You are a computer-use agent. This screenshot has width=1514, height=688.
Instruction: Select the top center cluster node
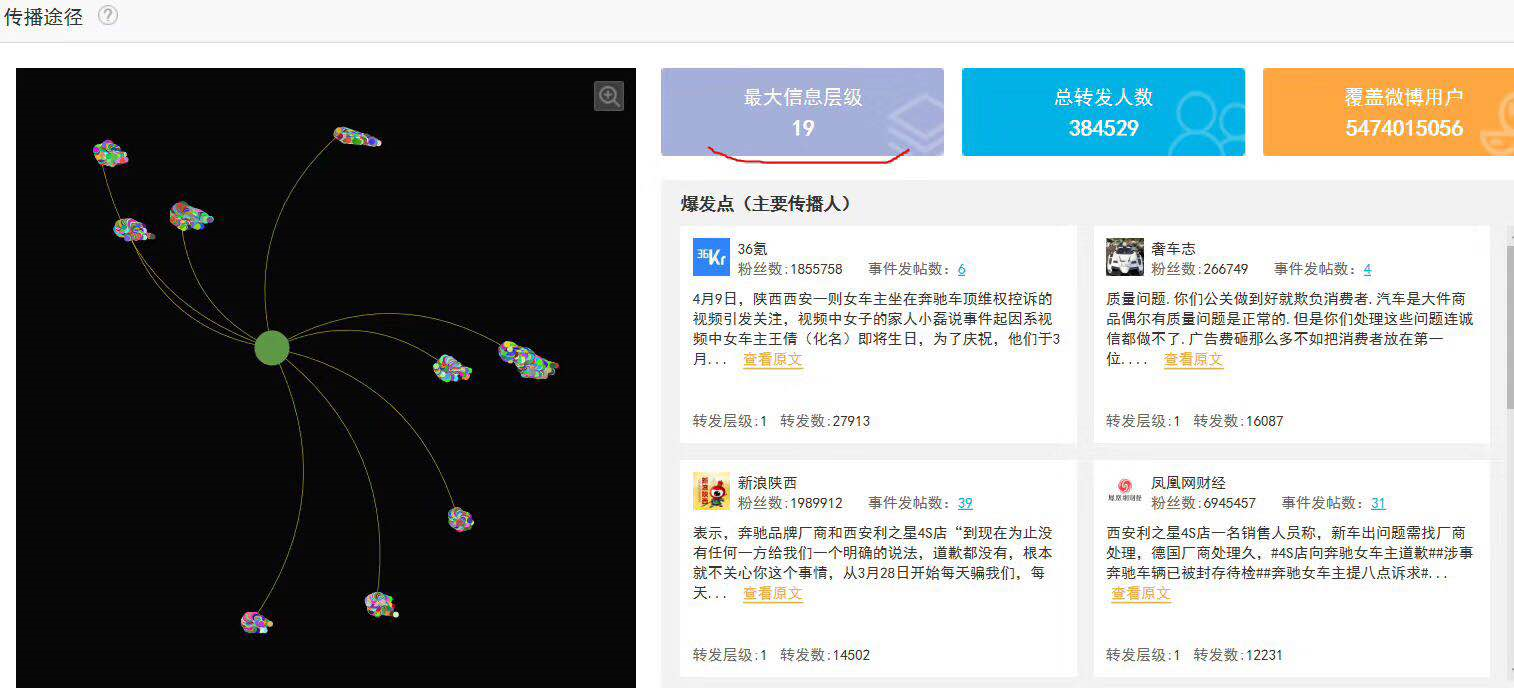click(357, 137)
